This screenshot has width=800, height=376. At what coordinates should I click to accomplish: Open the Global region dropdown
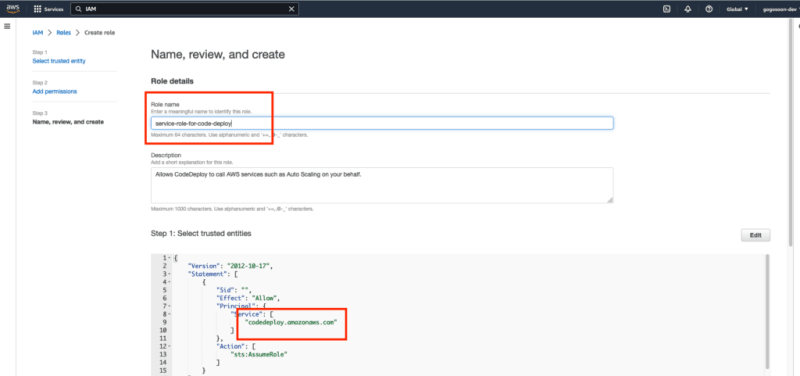tap(737, 9)
